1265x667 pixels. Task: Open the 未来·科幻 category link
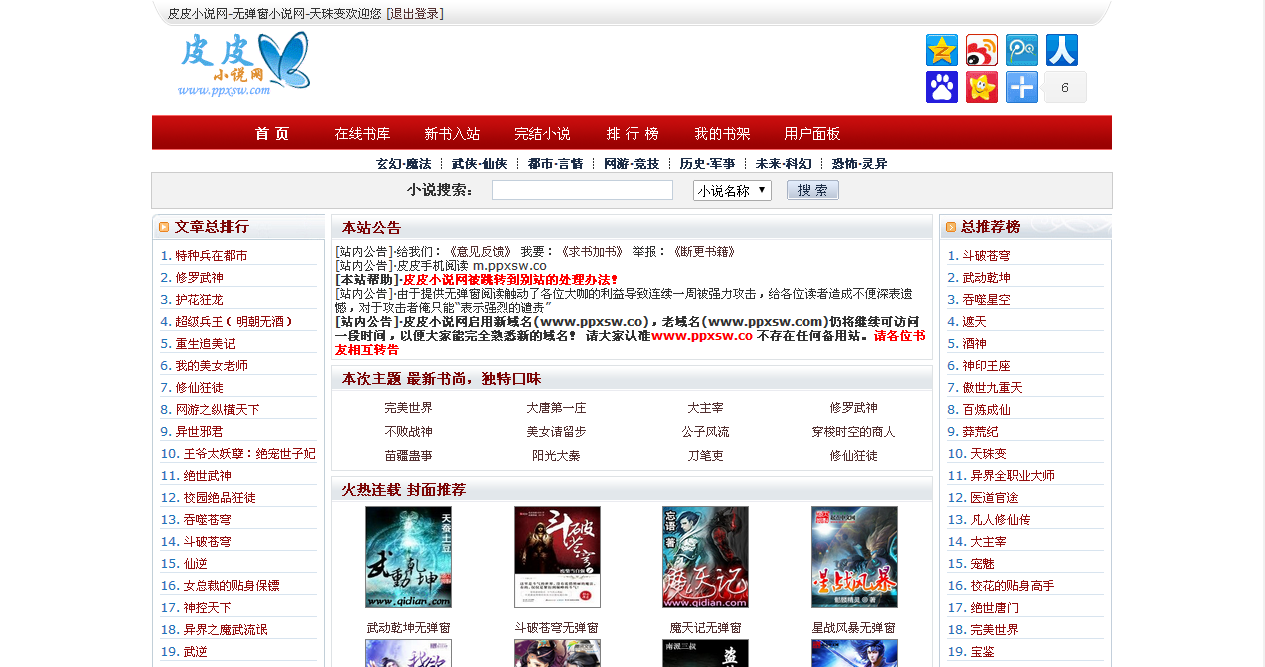tap(784, 164)
